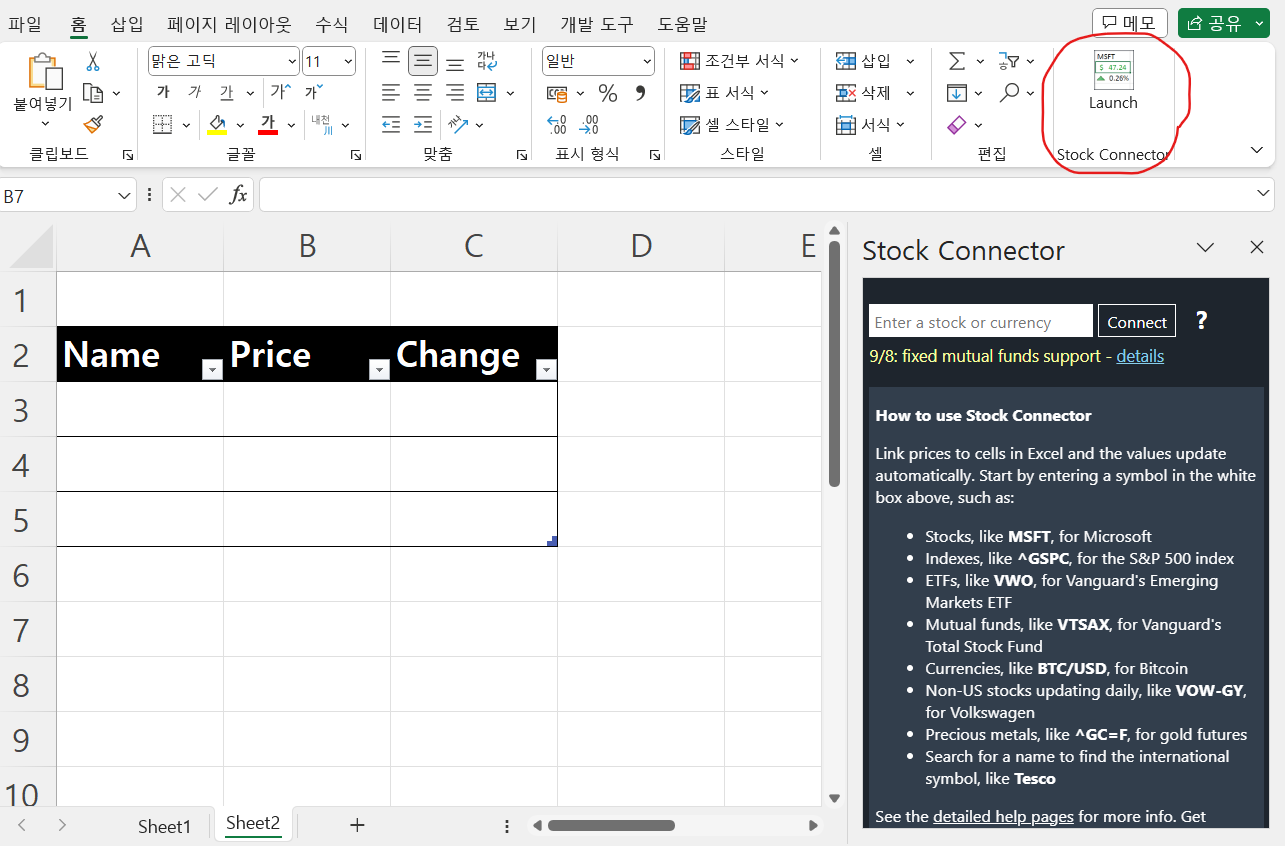
Task: Click Connect button in Stock Connector
Action: [x=1137, y=321]
